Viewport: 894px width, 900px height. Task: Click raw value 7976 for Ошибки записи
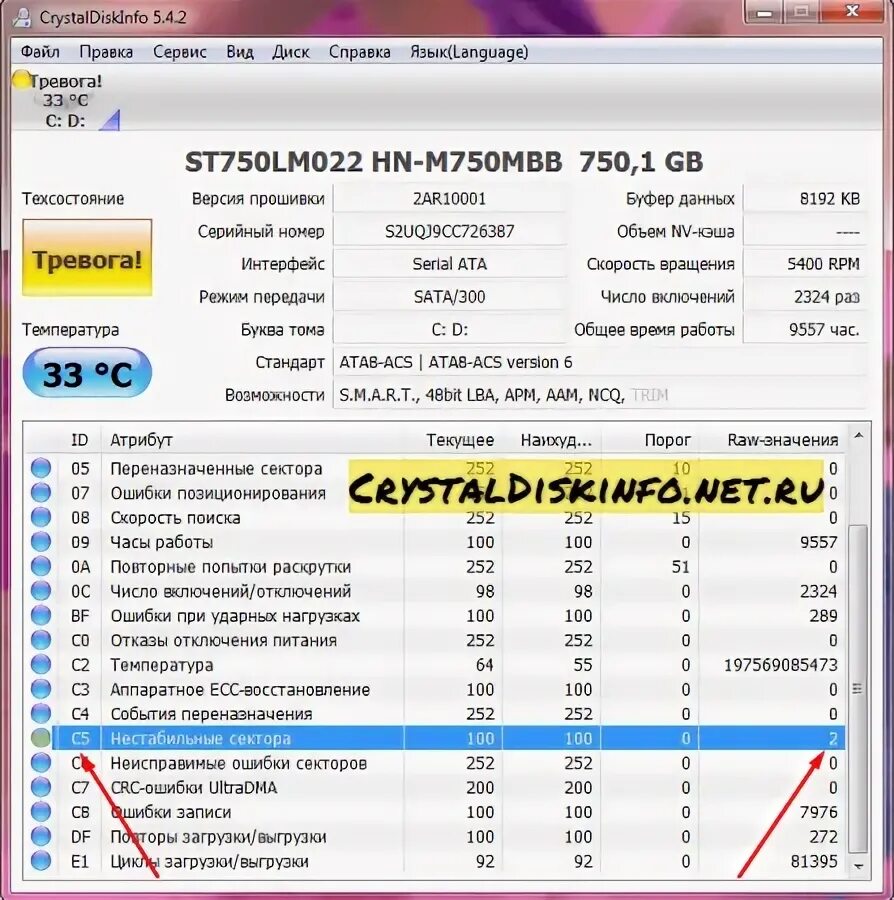(818, 812)
